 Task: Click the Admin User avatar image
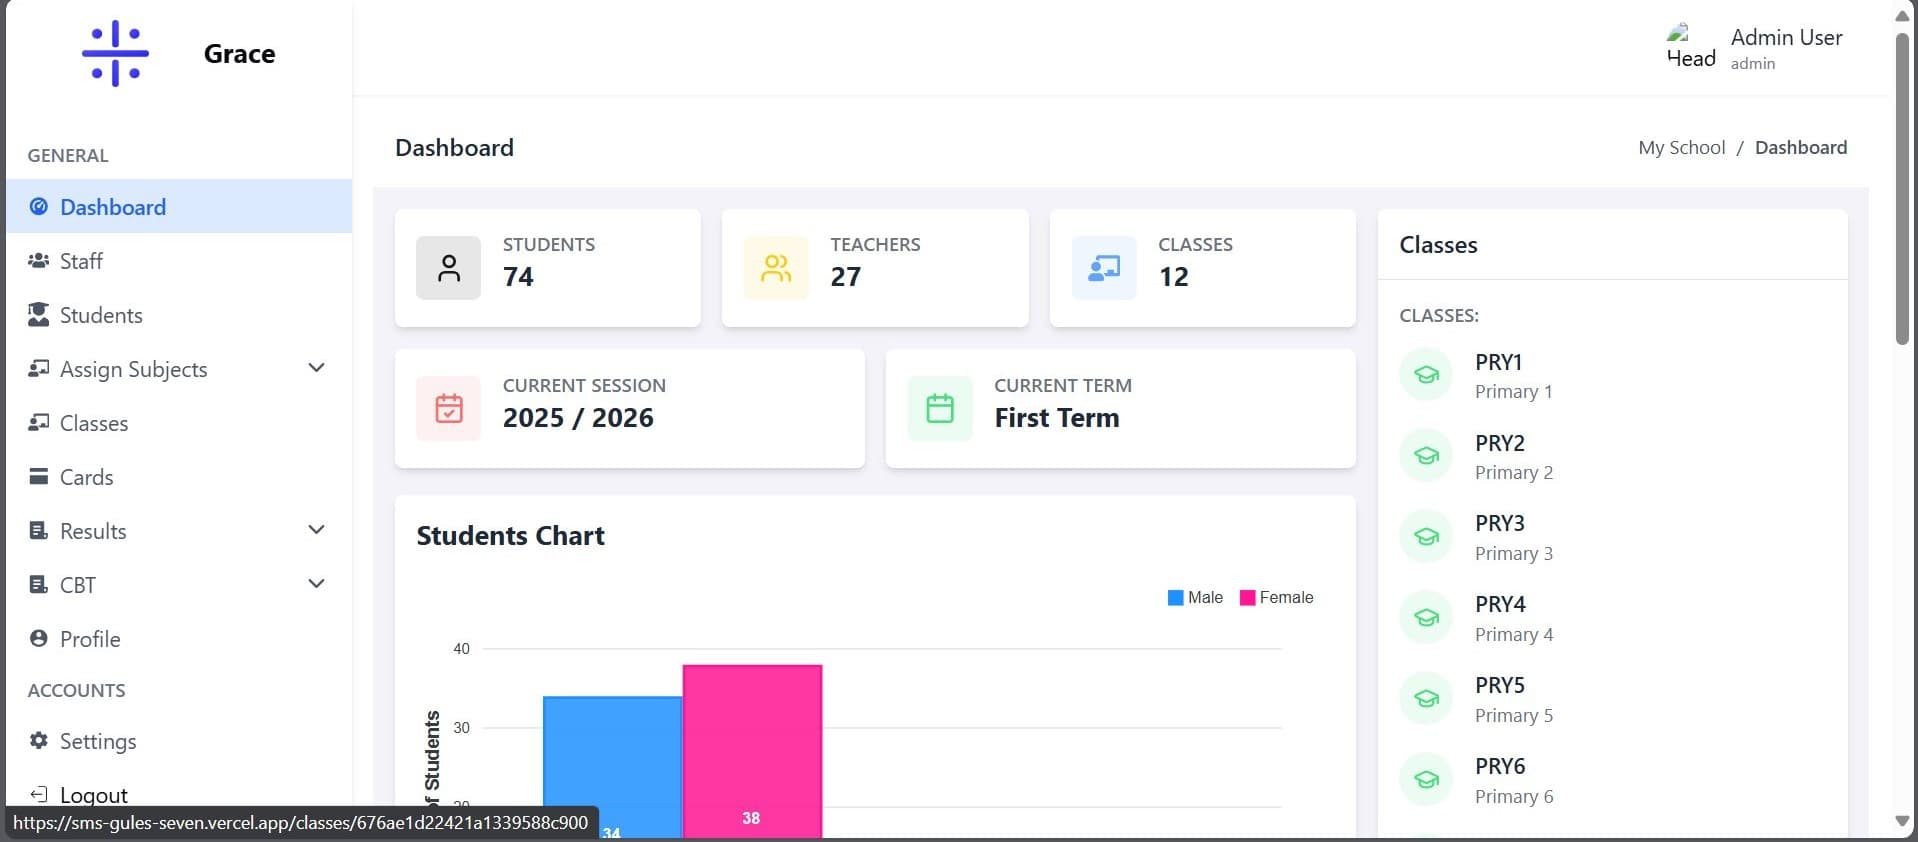1690,46
